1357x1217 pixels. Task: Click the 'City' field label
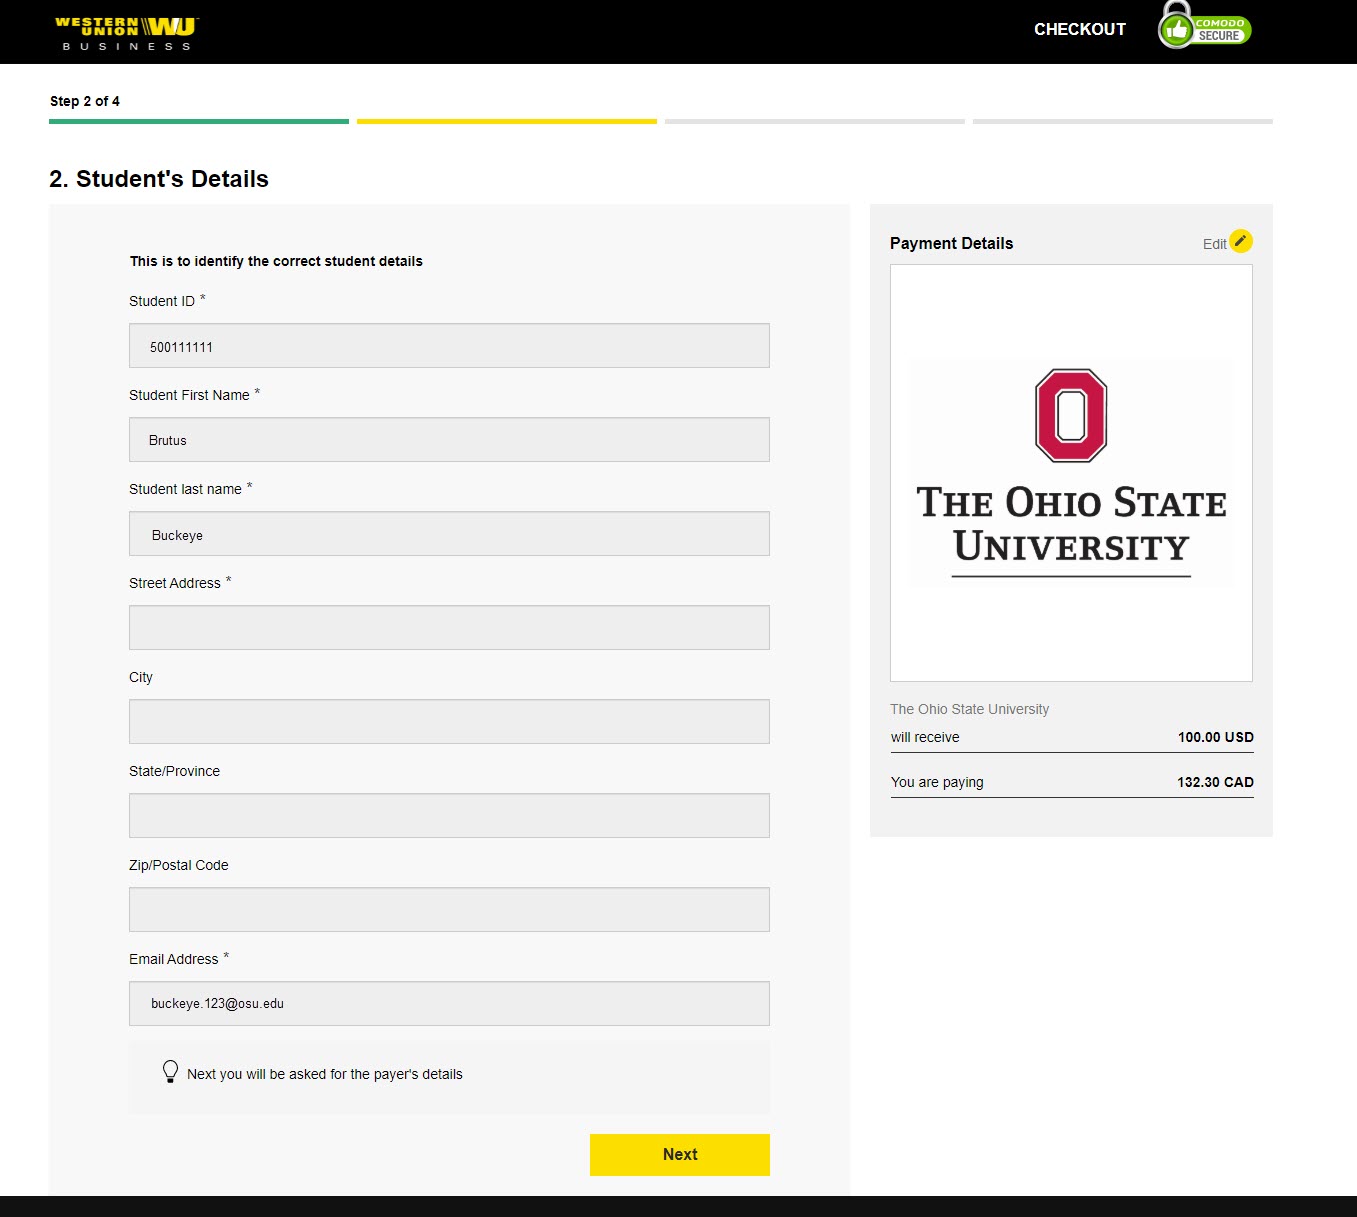pos(141,677)
